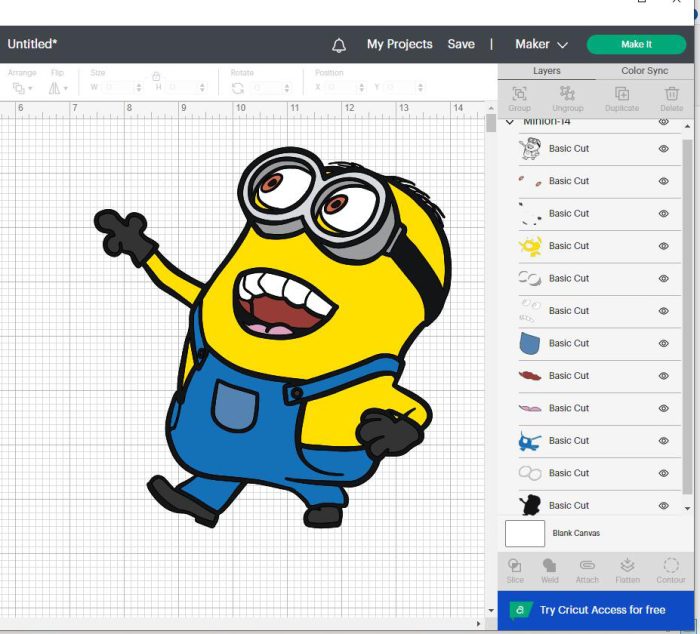Click the Ungroup icon
Viewport: 700px width, 634px height.
pos(567,99)
